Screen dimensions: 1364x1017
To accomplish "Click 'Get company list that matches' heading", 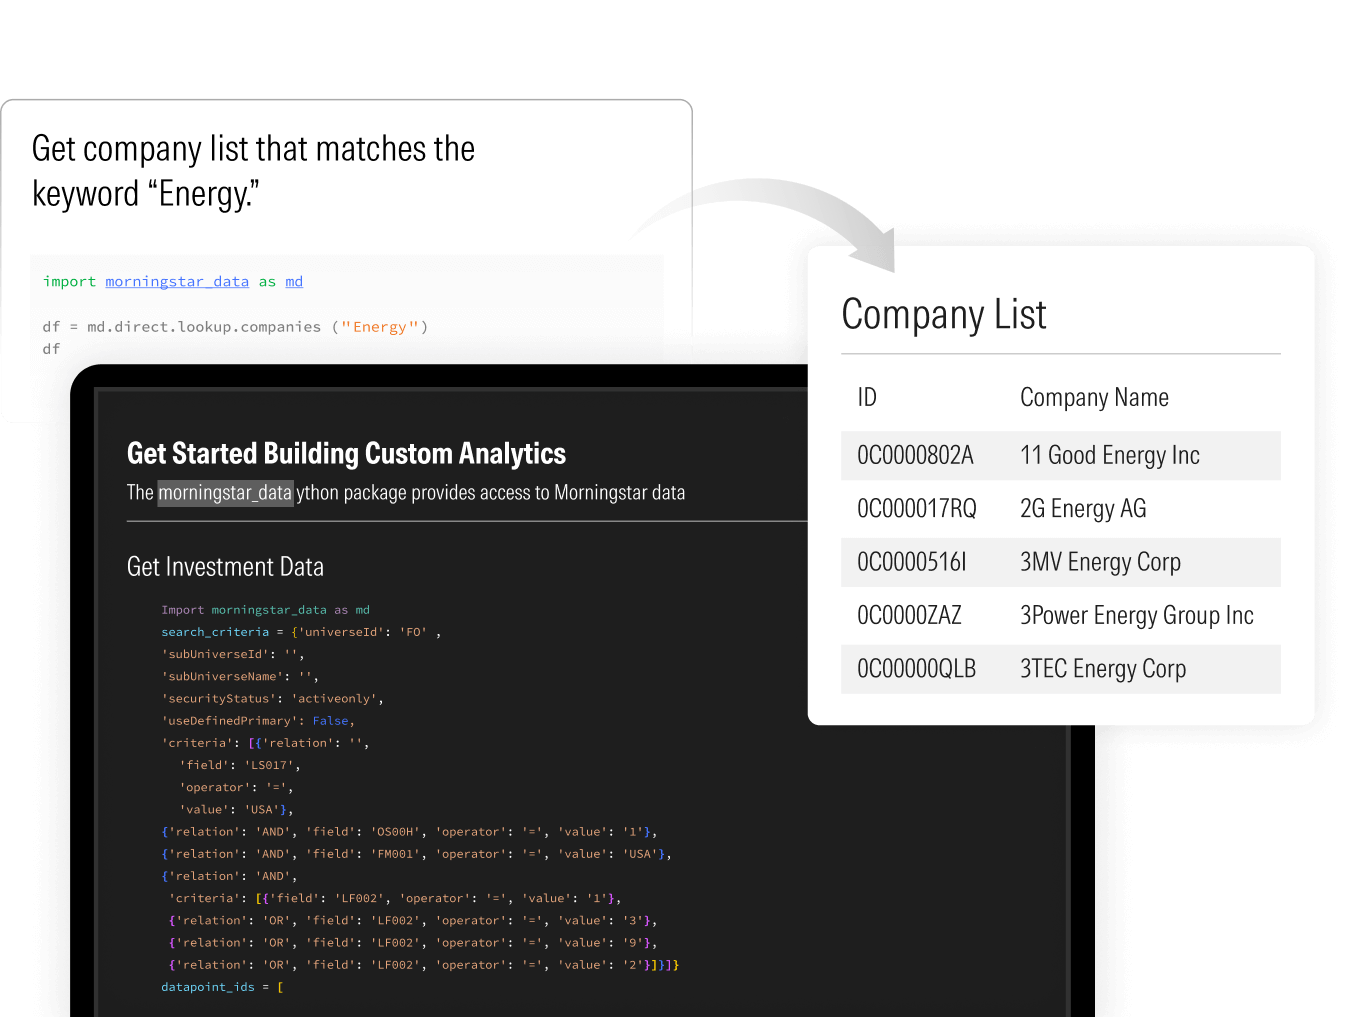I will pos(253,171).
